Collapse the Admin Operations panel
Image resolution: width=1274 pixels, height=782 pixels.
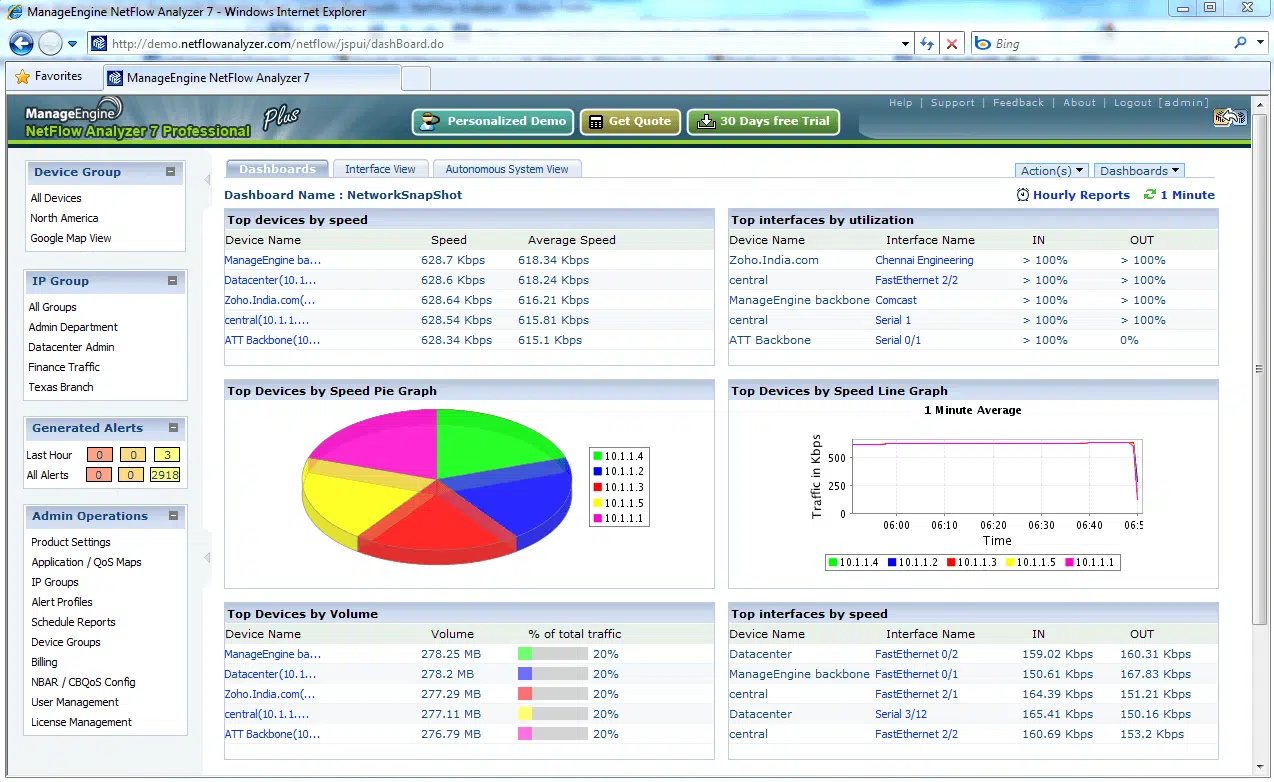tap(173, 516)
